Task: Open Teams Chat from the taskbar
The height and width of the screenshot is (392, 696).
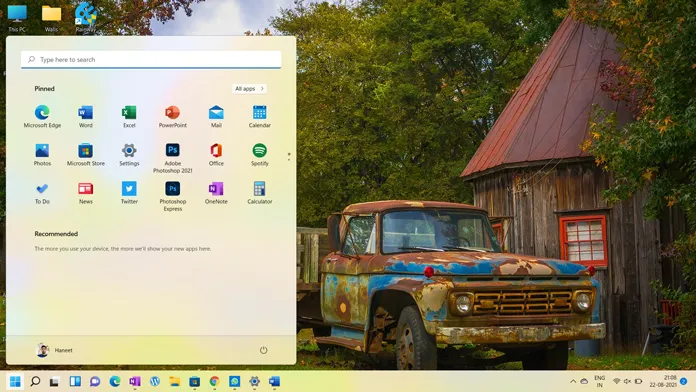Action: pyautogui.click(x=95, y=381)
